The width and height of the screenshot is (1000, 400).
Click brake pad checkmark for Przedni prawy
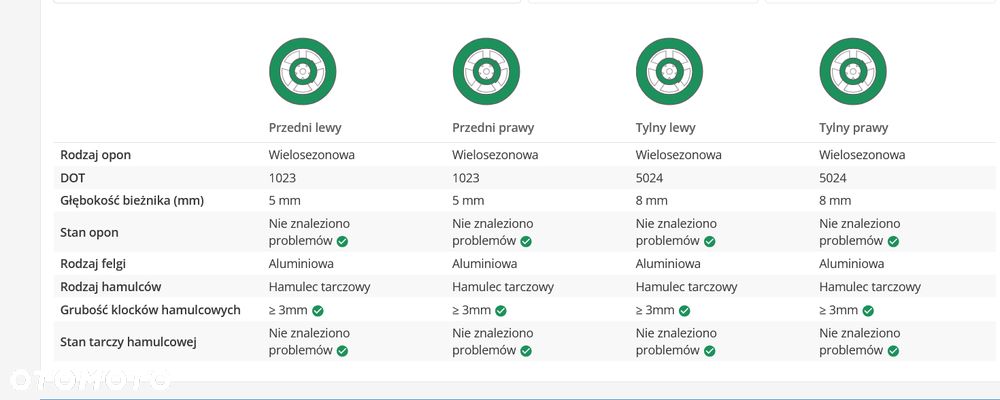pyautogui.click(x=501, y=311)
